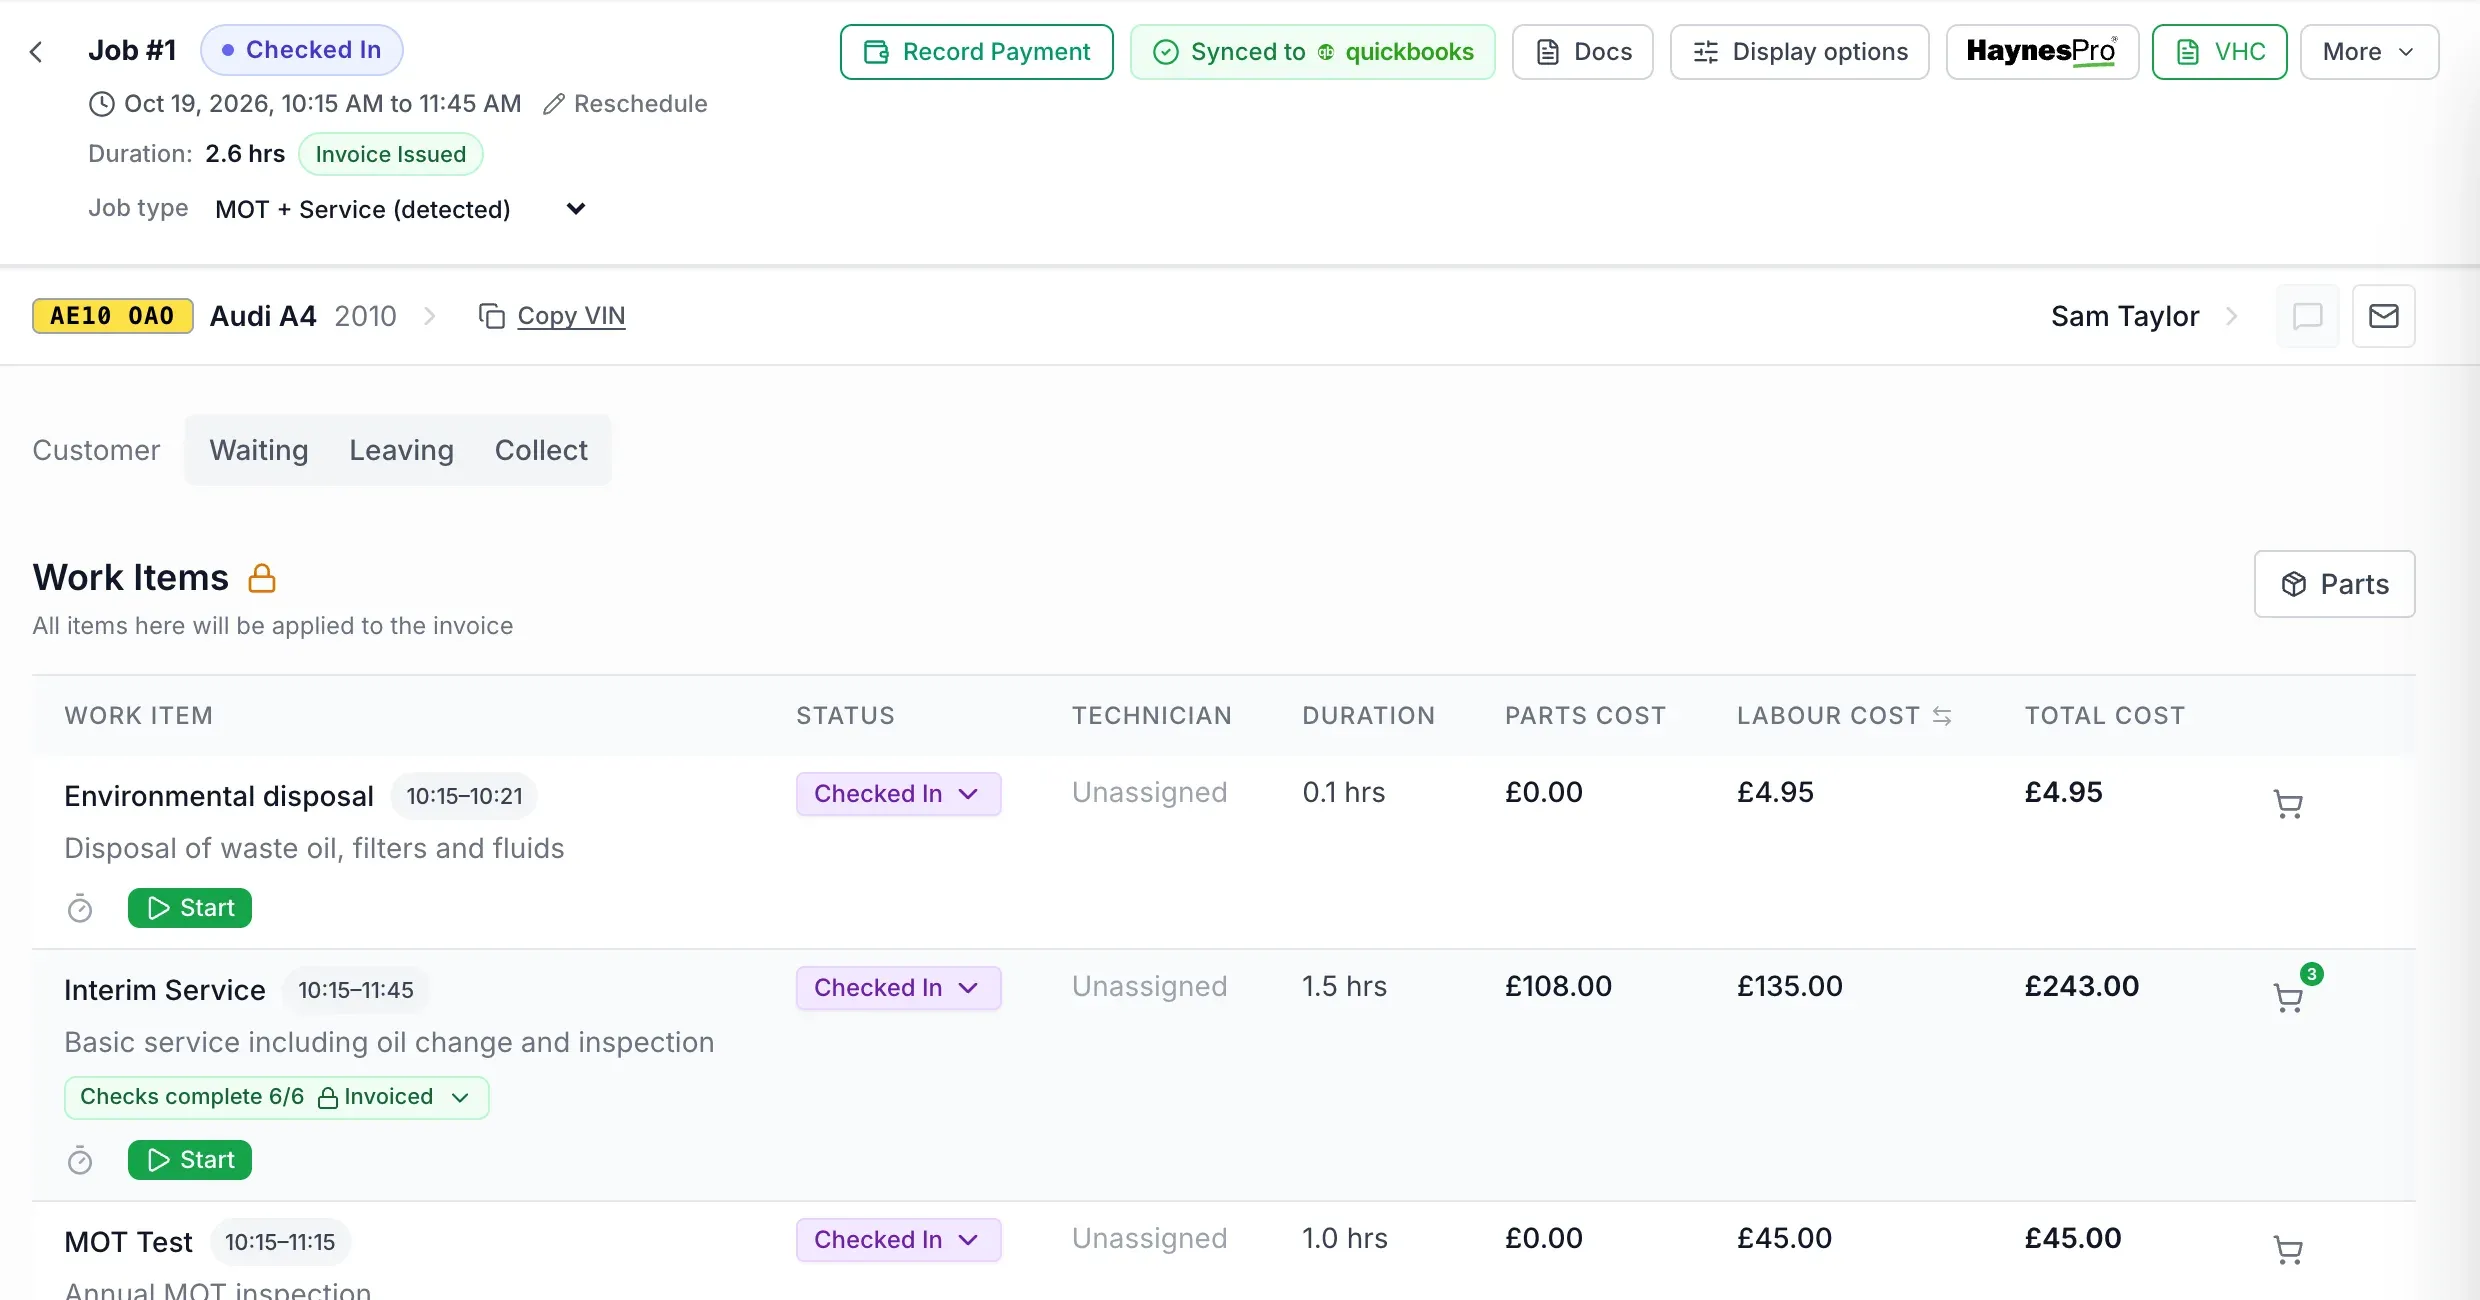Viewport: 2480px width, 1300px height.
Task: Open the Parts panel button
Action: pos(2334,584)
